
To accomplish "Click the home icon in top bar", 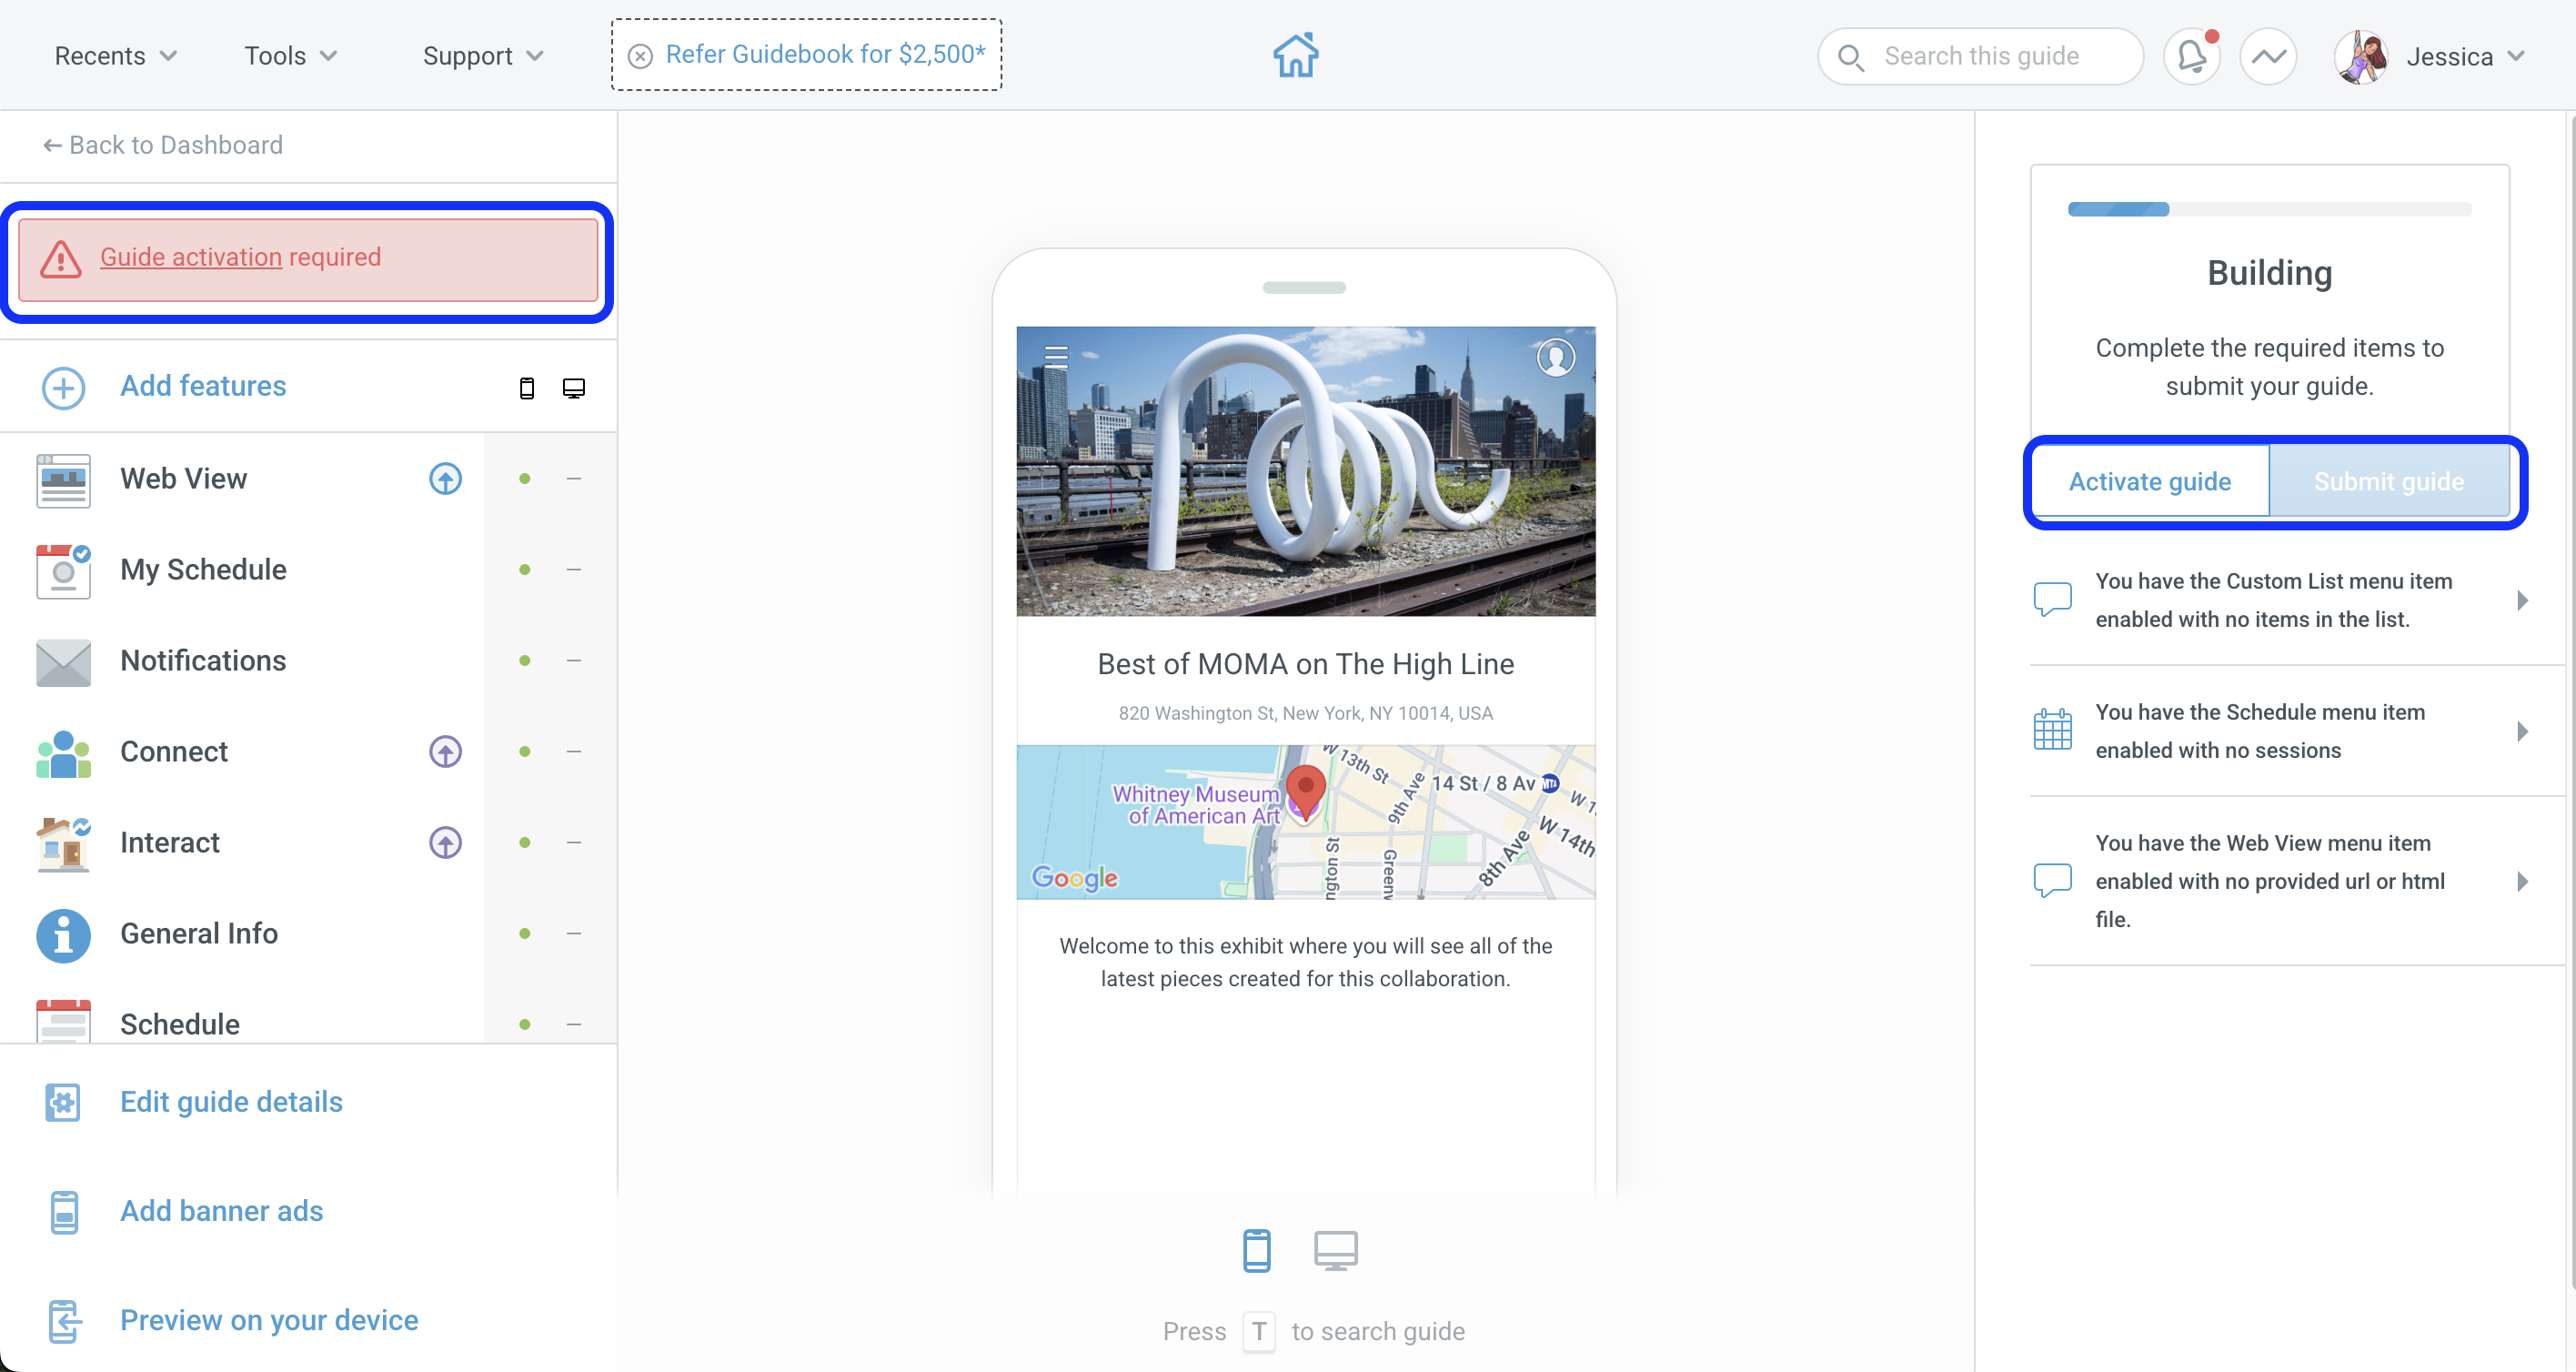I will [1296, 55].
